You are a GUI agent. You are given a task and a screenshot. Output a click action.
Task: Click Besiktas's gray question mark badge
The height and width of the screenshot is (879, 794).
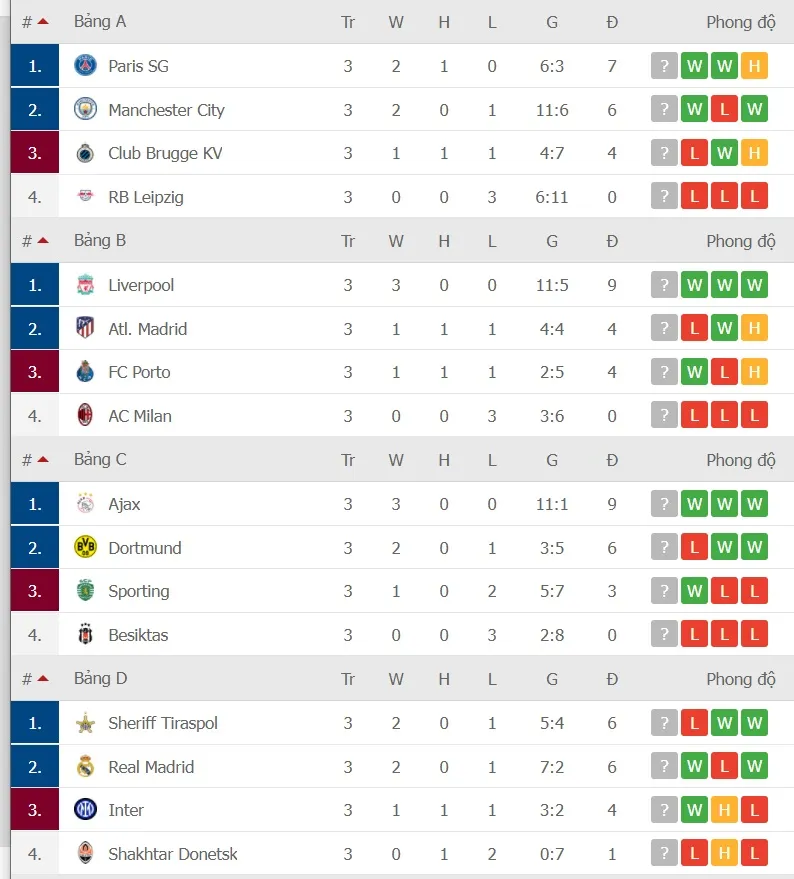pyautogui.click(x=664, y=635)
